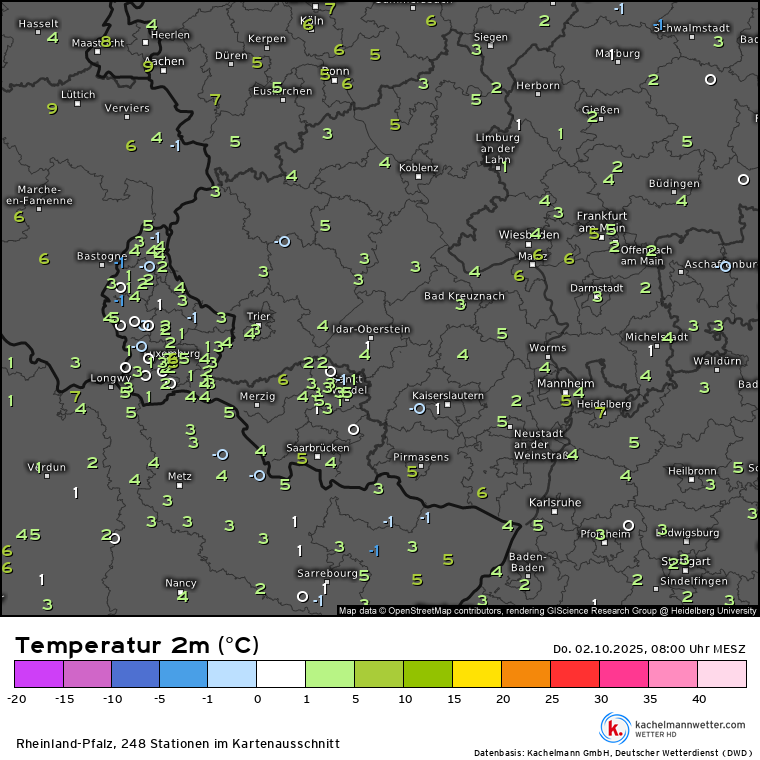Click the Büdingen city label

674,183
